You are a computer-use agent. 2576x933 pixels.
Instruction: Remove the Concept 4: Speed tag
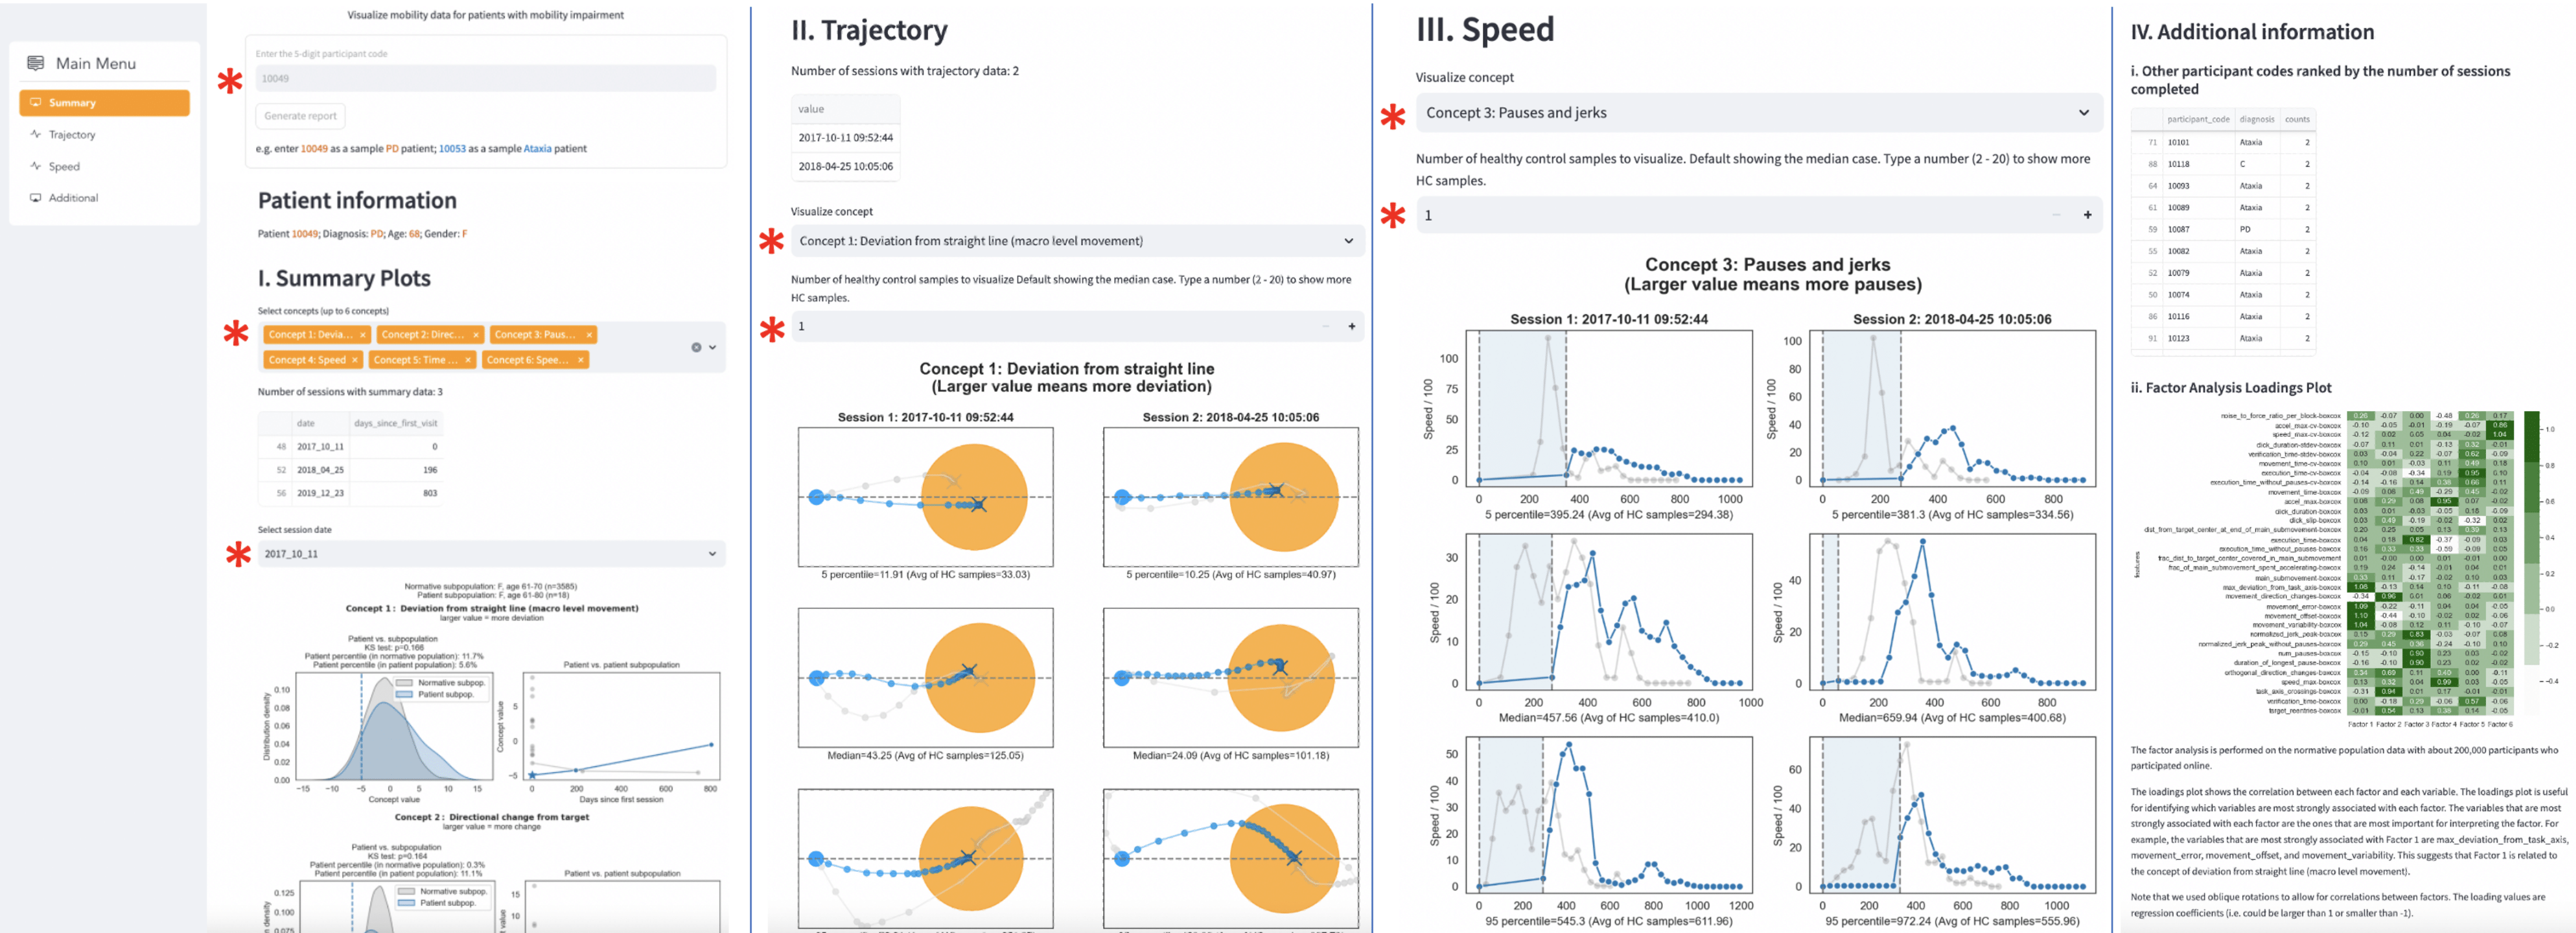coord(354,360)
